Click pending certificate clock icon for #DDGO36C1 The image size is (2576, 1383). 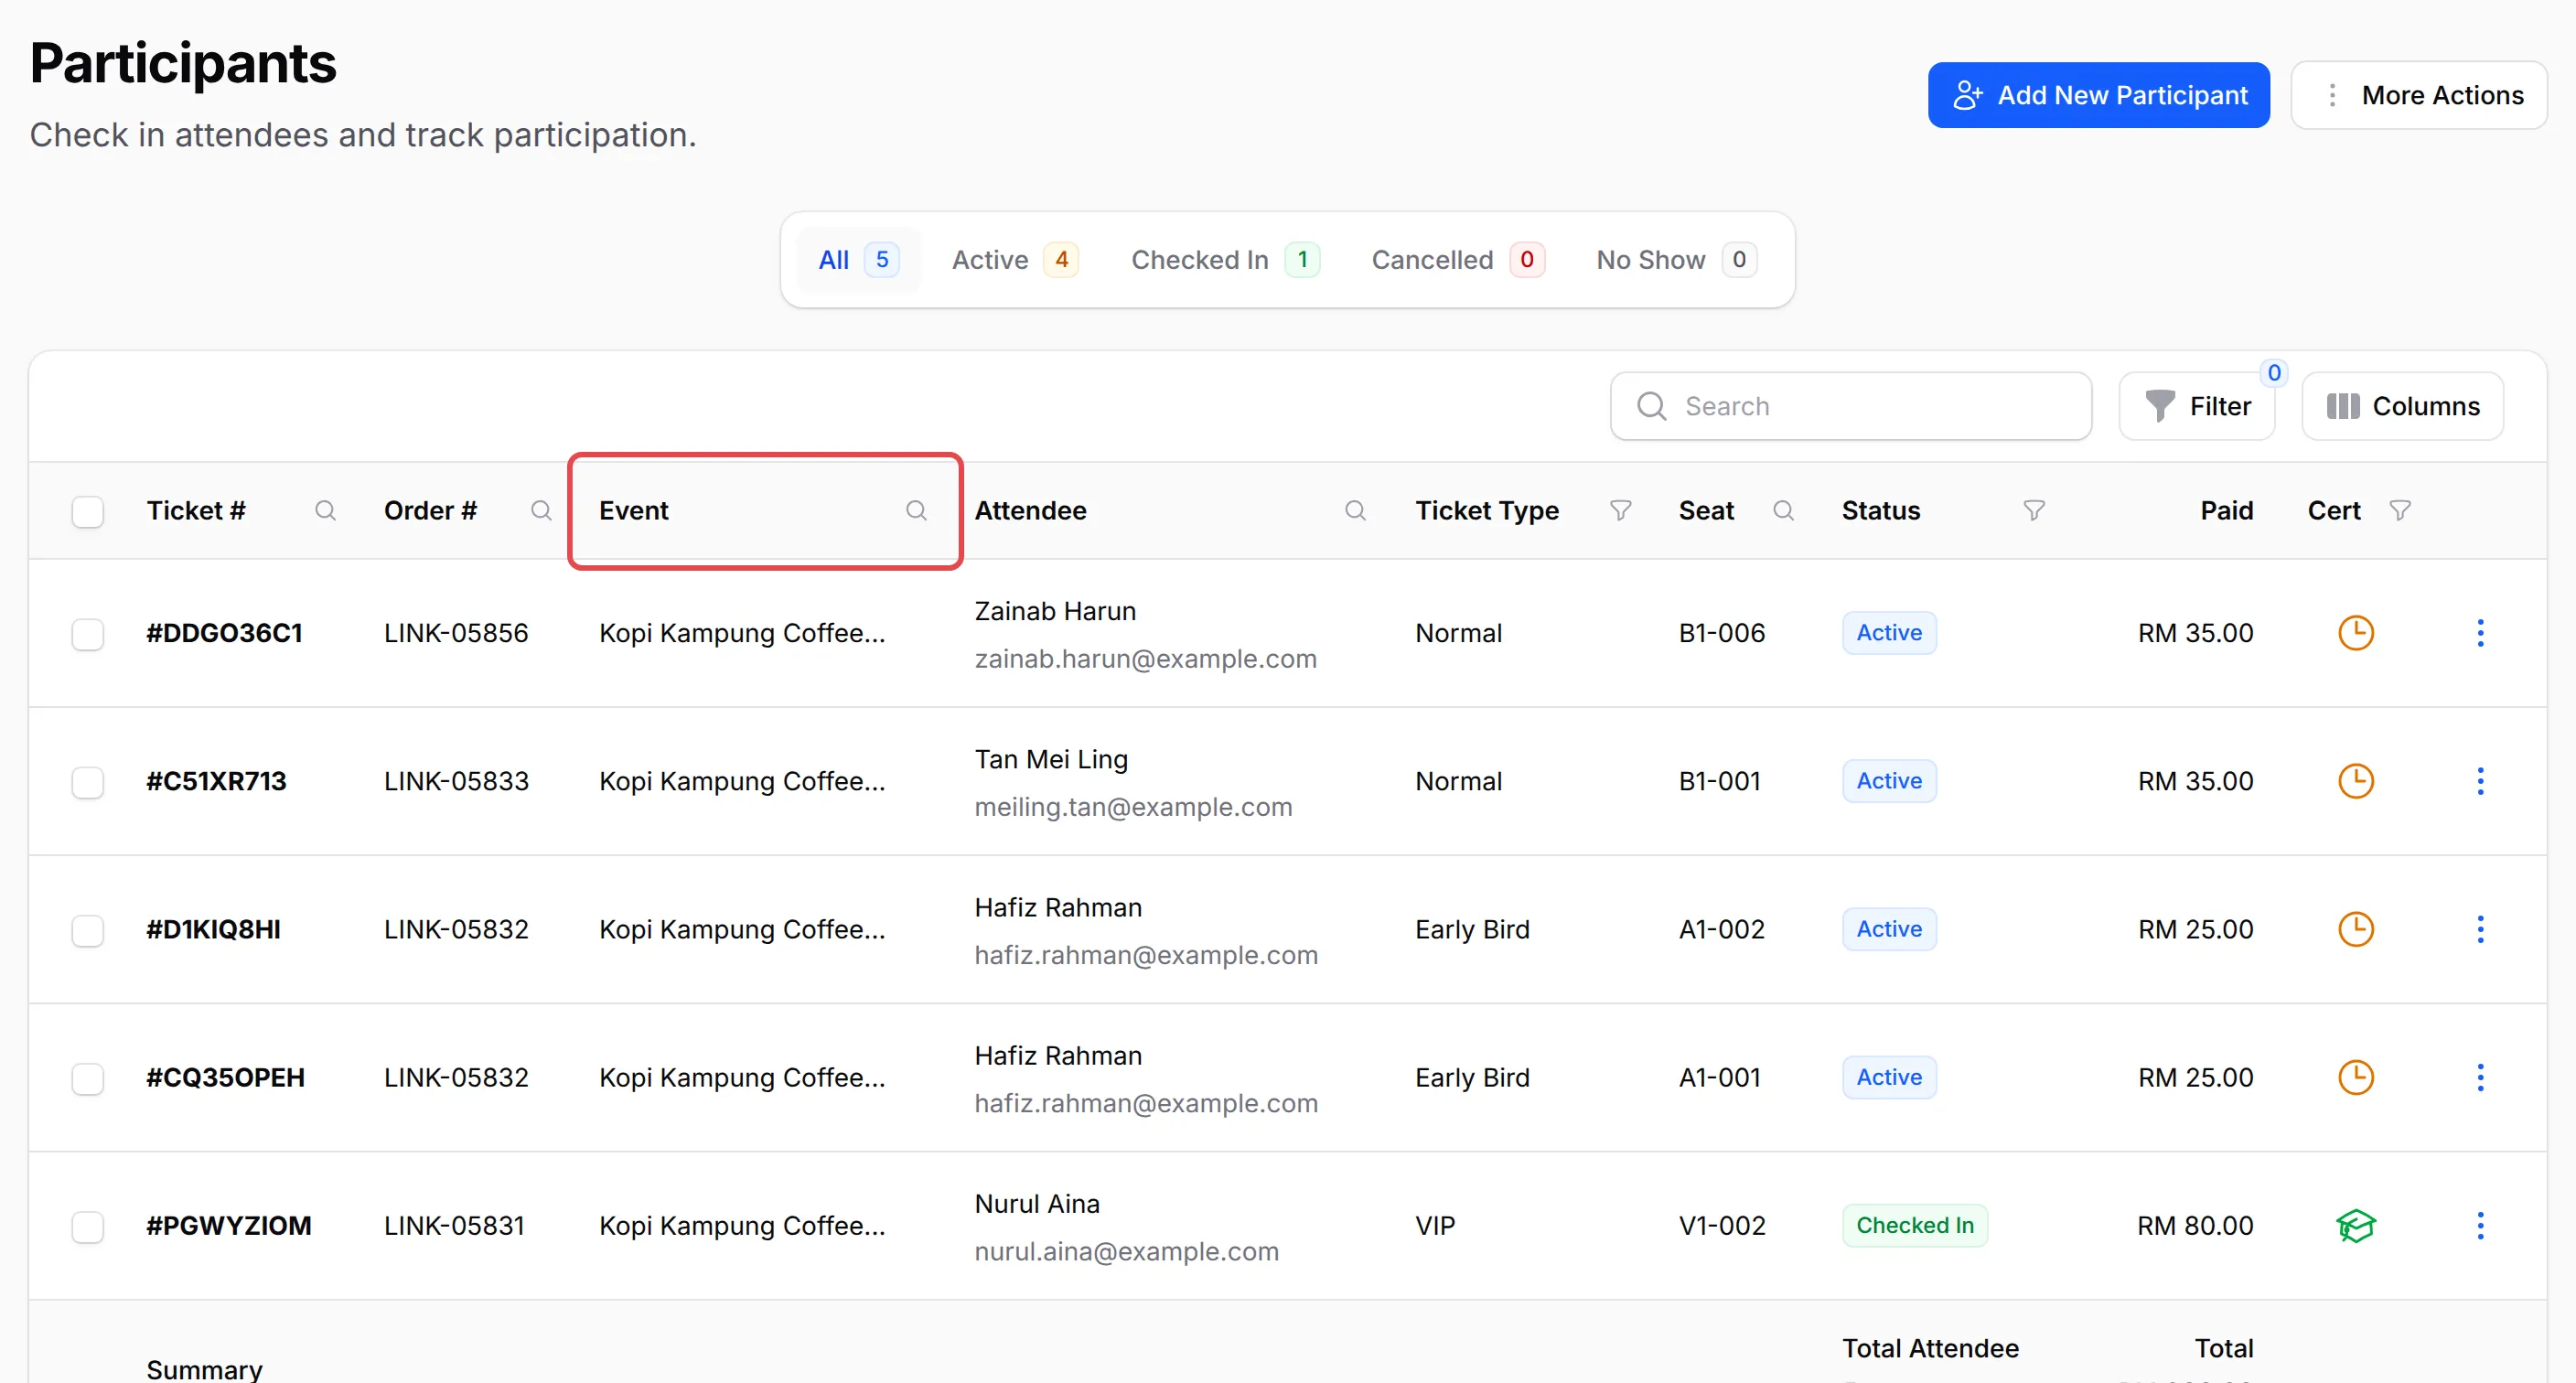click(x=2356, y=633)
